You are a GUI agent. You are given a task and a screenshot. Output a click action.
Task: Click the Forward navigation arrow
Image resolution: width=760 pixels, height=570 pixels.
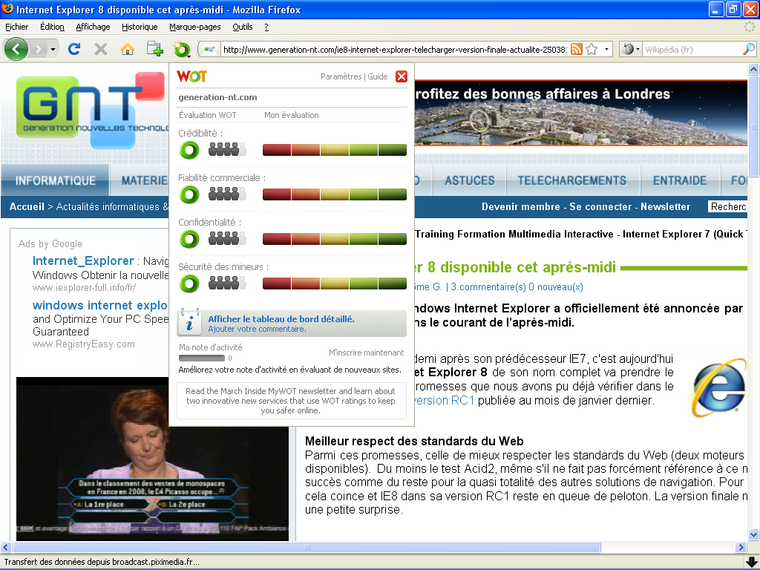point(39,49)
